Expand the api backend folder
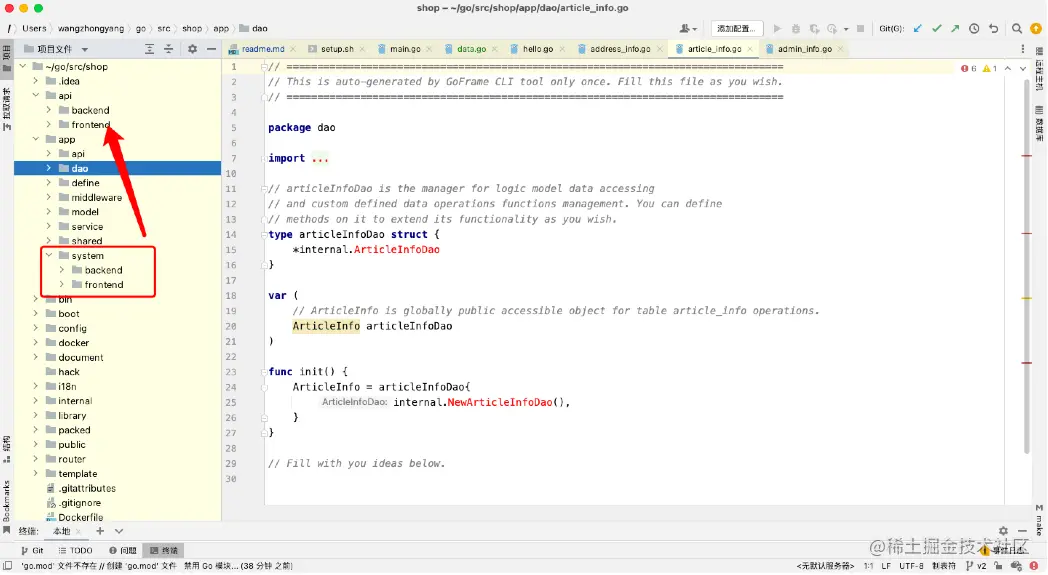The image size is (1048, 575). (49, 110)
